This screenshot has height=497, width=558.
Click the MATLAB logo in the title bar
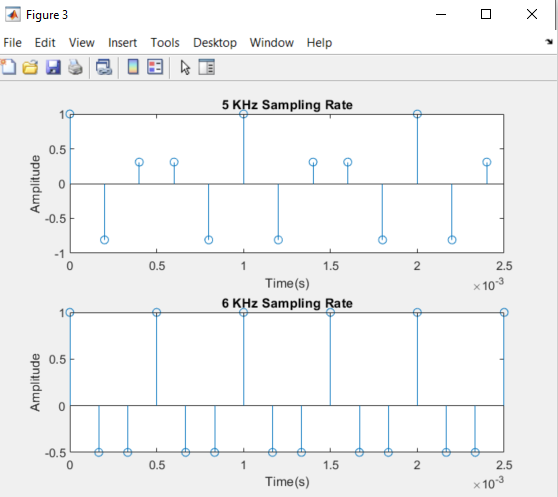13,15
